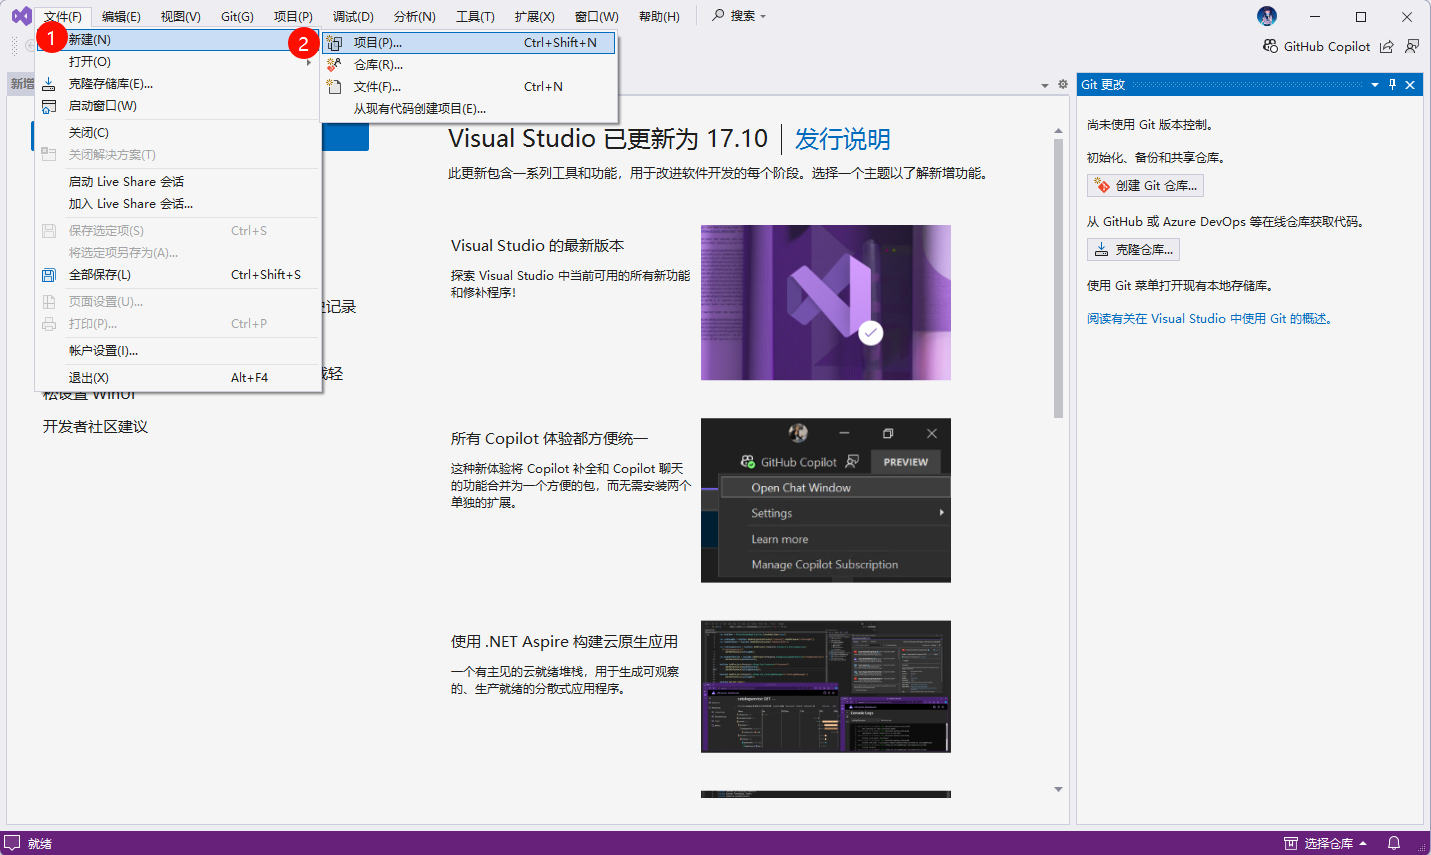Select 克隆存储库(E)... in the File menu
Screen dimensions: 1431x855
(110, 84)
